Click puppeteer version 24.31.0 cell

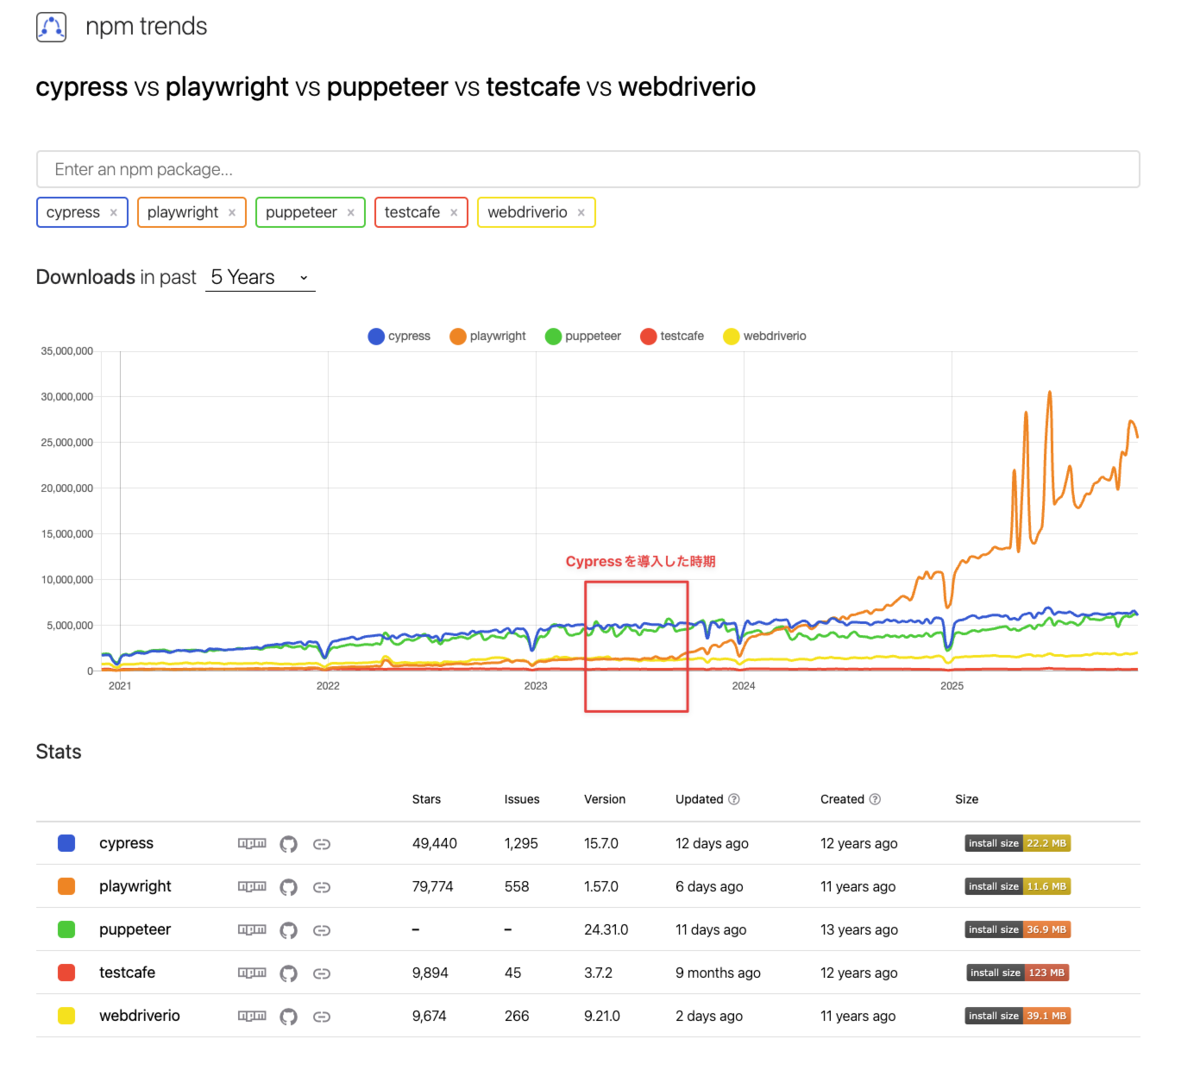point(606,929)
